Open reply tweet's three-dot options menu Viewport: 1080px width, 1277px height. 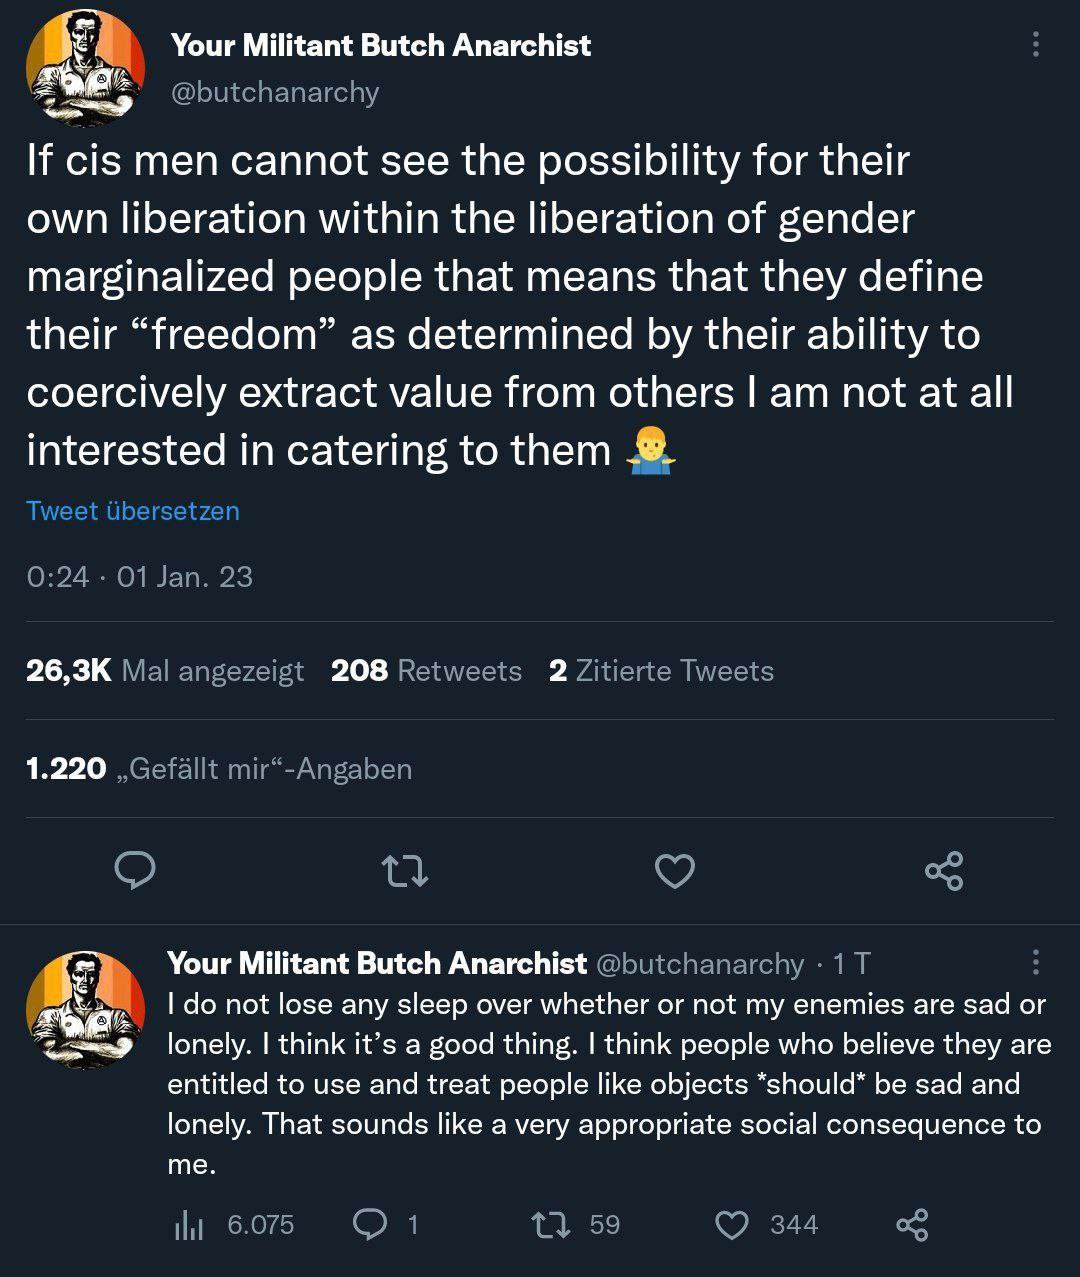[x=1035, y=962]
